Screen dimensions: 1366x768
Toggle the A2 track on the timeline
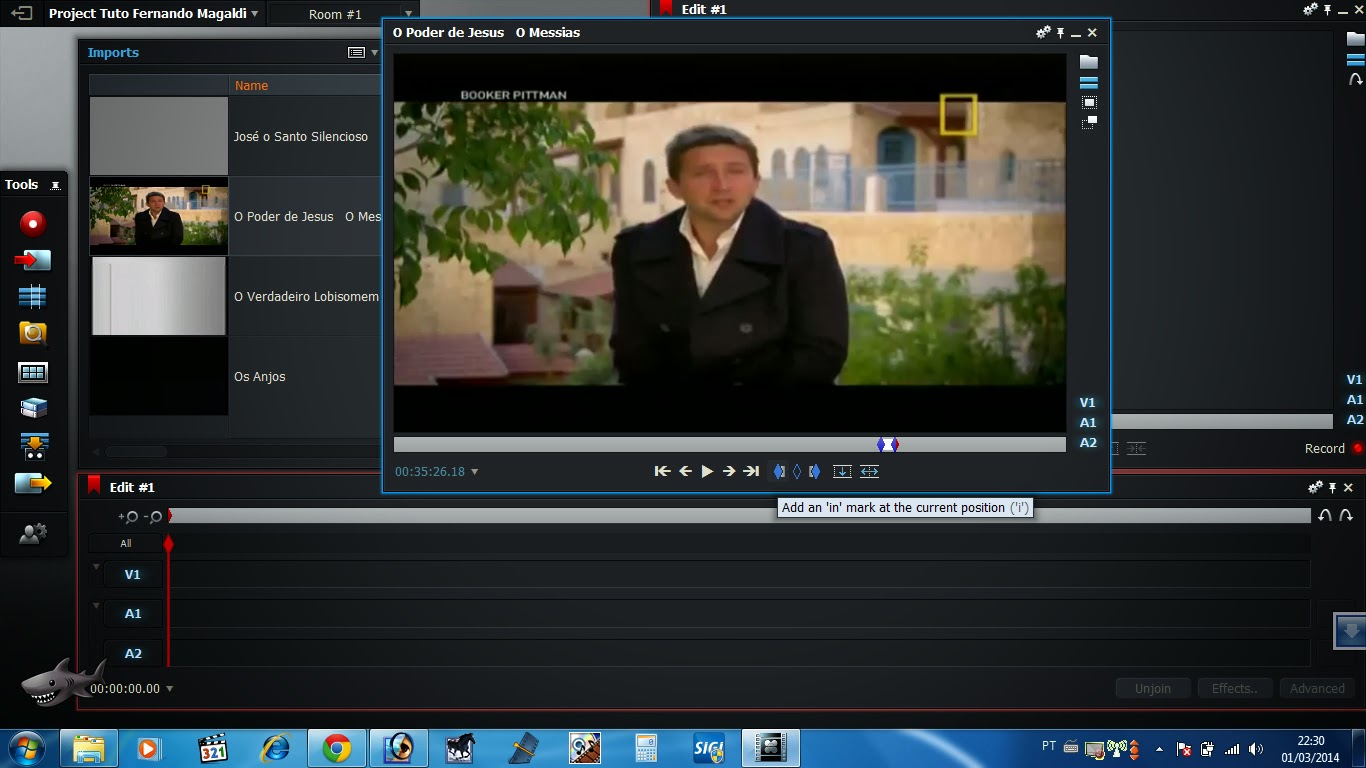click(x=132, y=653)
